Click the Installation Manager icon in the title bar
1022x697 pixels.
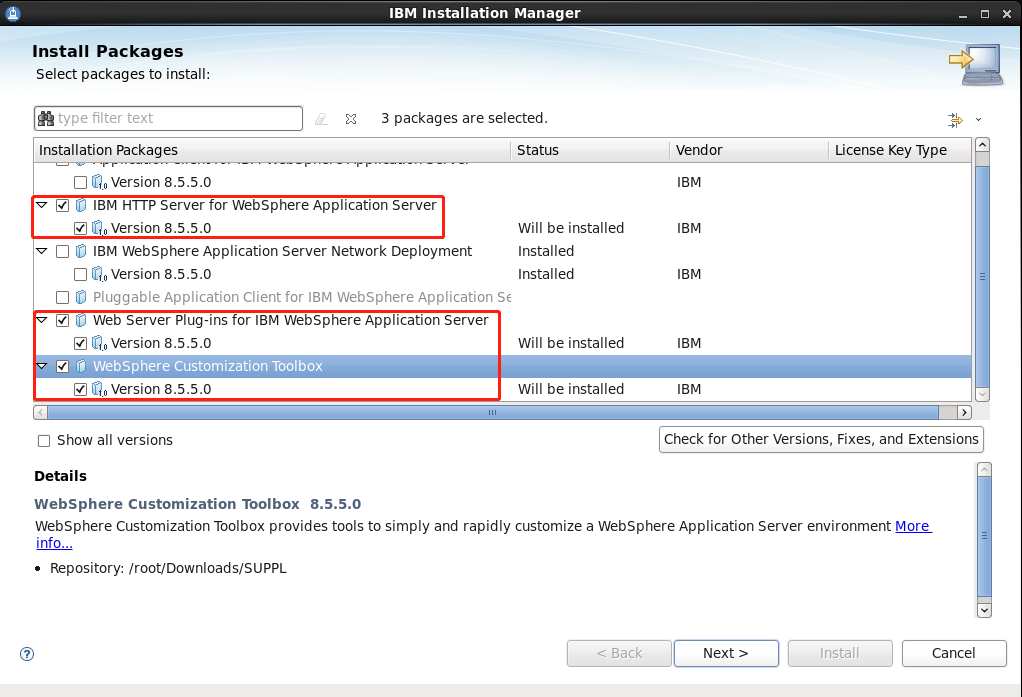12,13
